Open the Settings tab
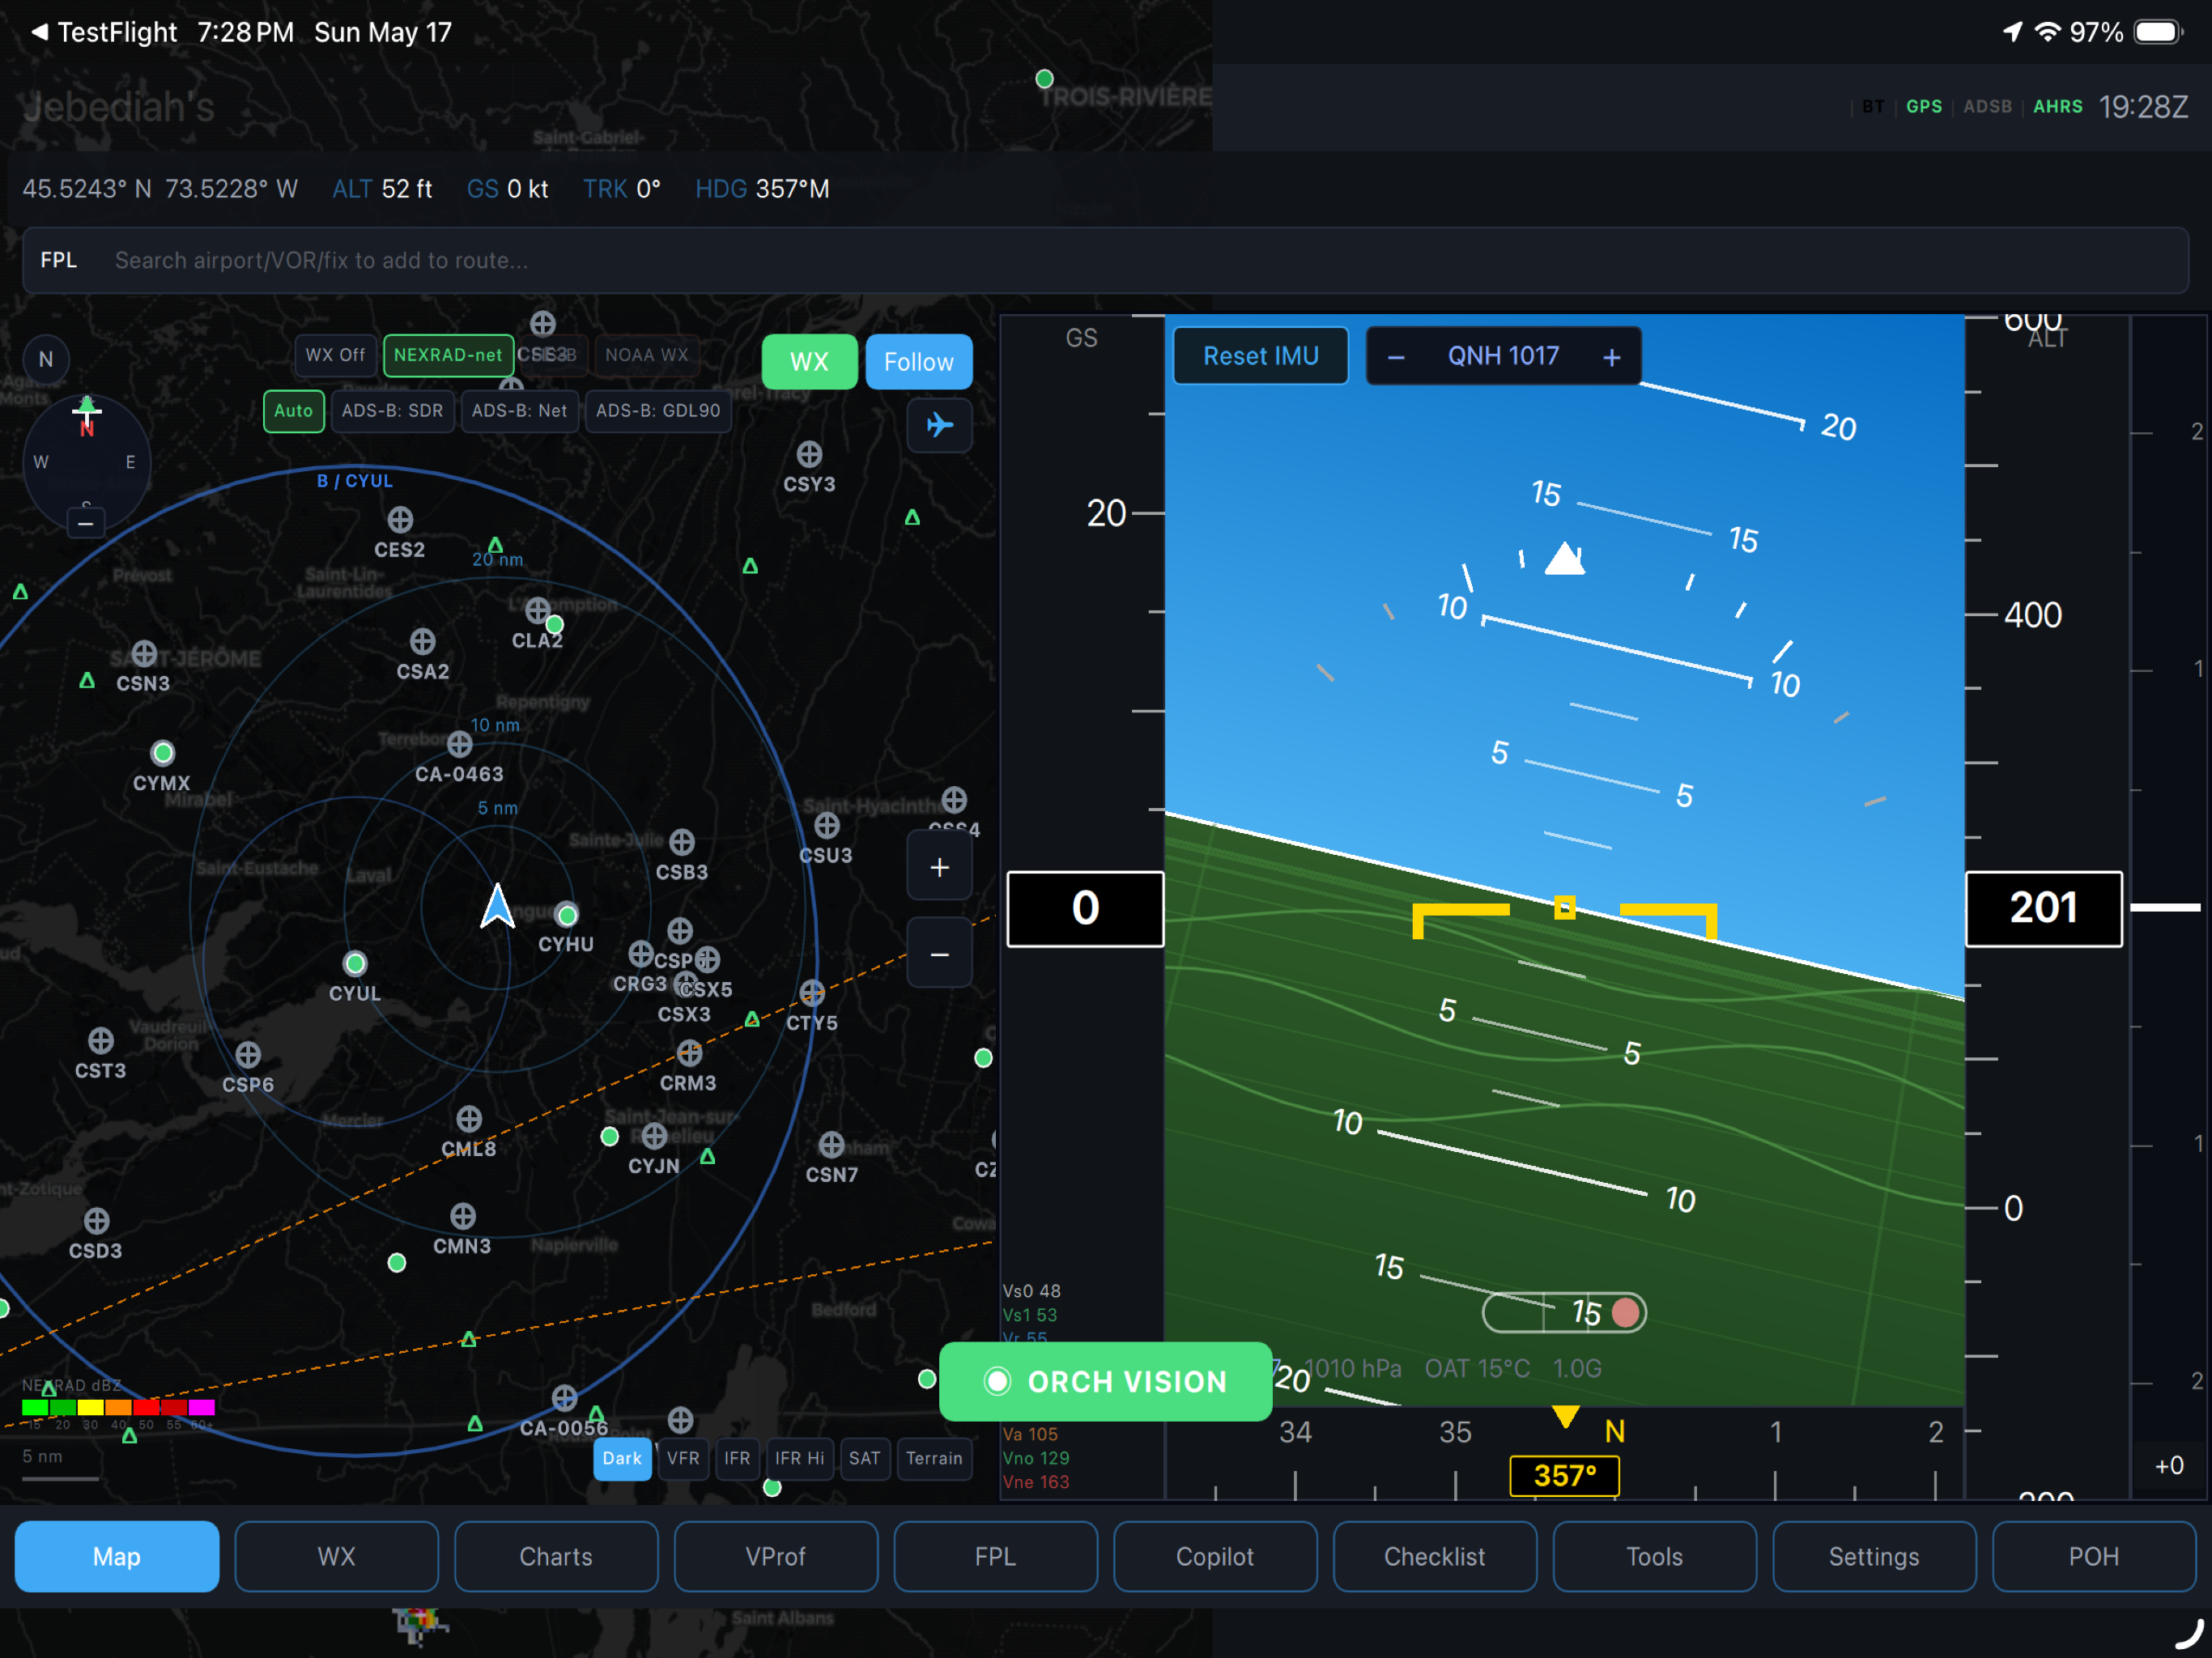The image size is (2212, 1658). point(1874,1556)
